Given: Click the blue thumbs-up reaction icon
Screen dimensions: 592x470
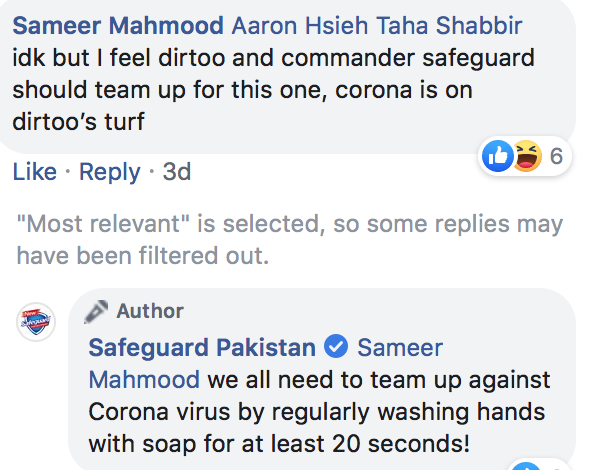Looking at the screenshot, I should 498,156.
